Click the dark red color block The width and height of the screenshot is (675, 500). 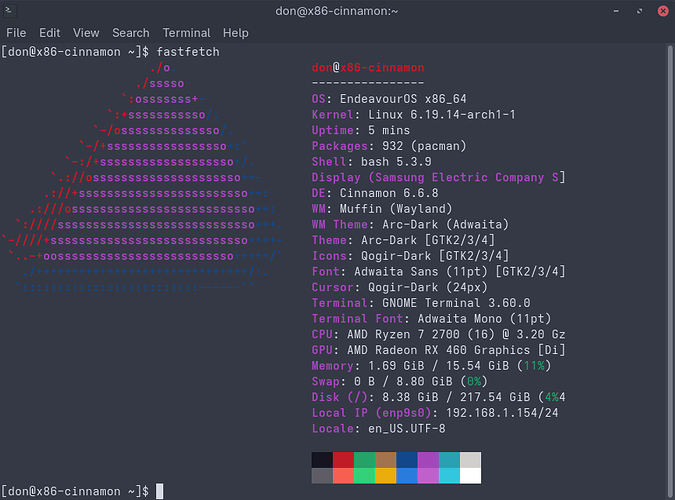(343, 460)
